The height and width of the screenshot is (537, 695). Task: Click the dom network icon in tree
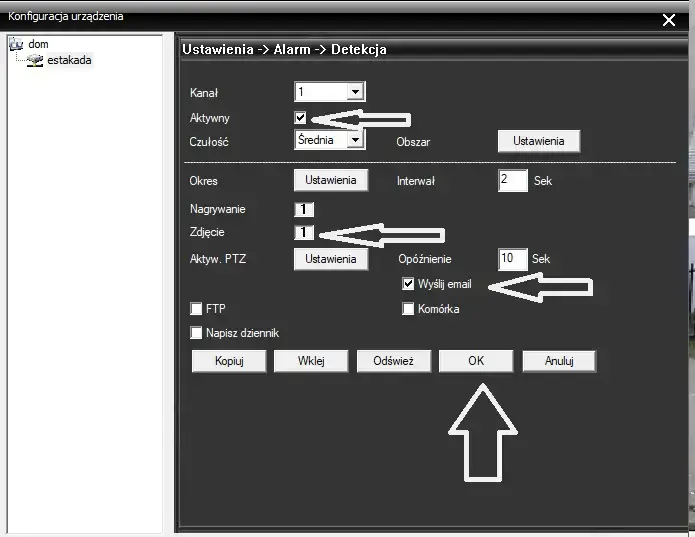click(16, 44)
